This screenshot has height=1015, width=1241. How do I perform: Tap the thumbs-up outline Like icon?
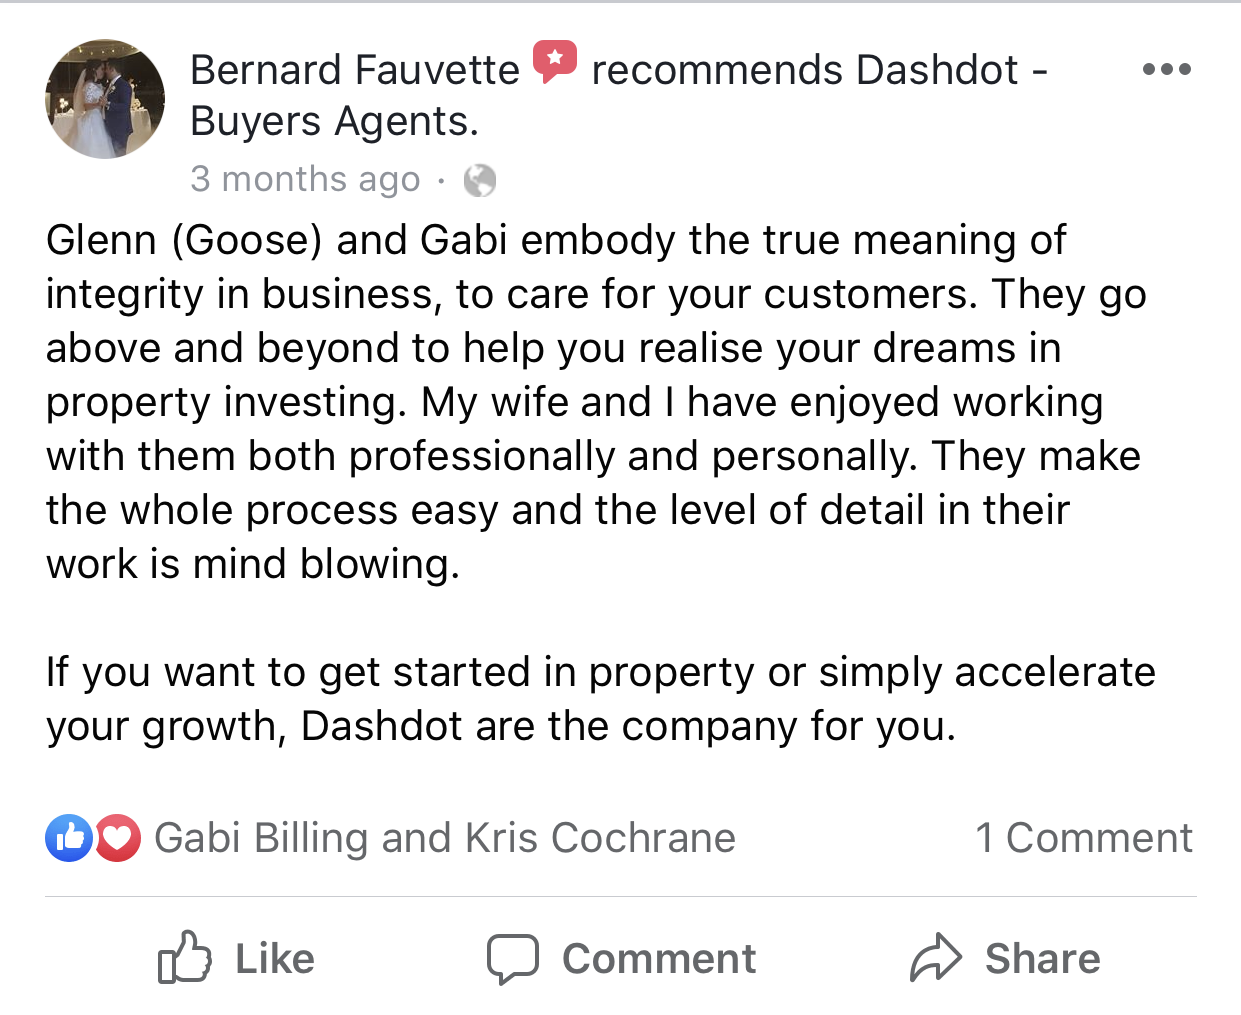tap(185, 958)
